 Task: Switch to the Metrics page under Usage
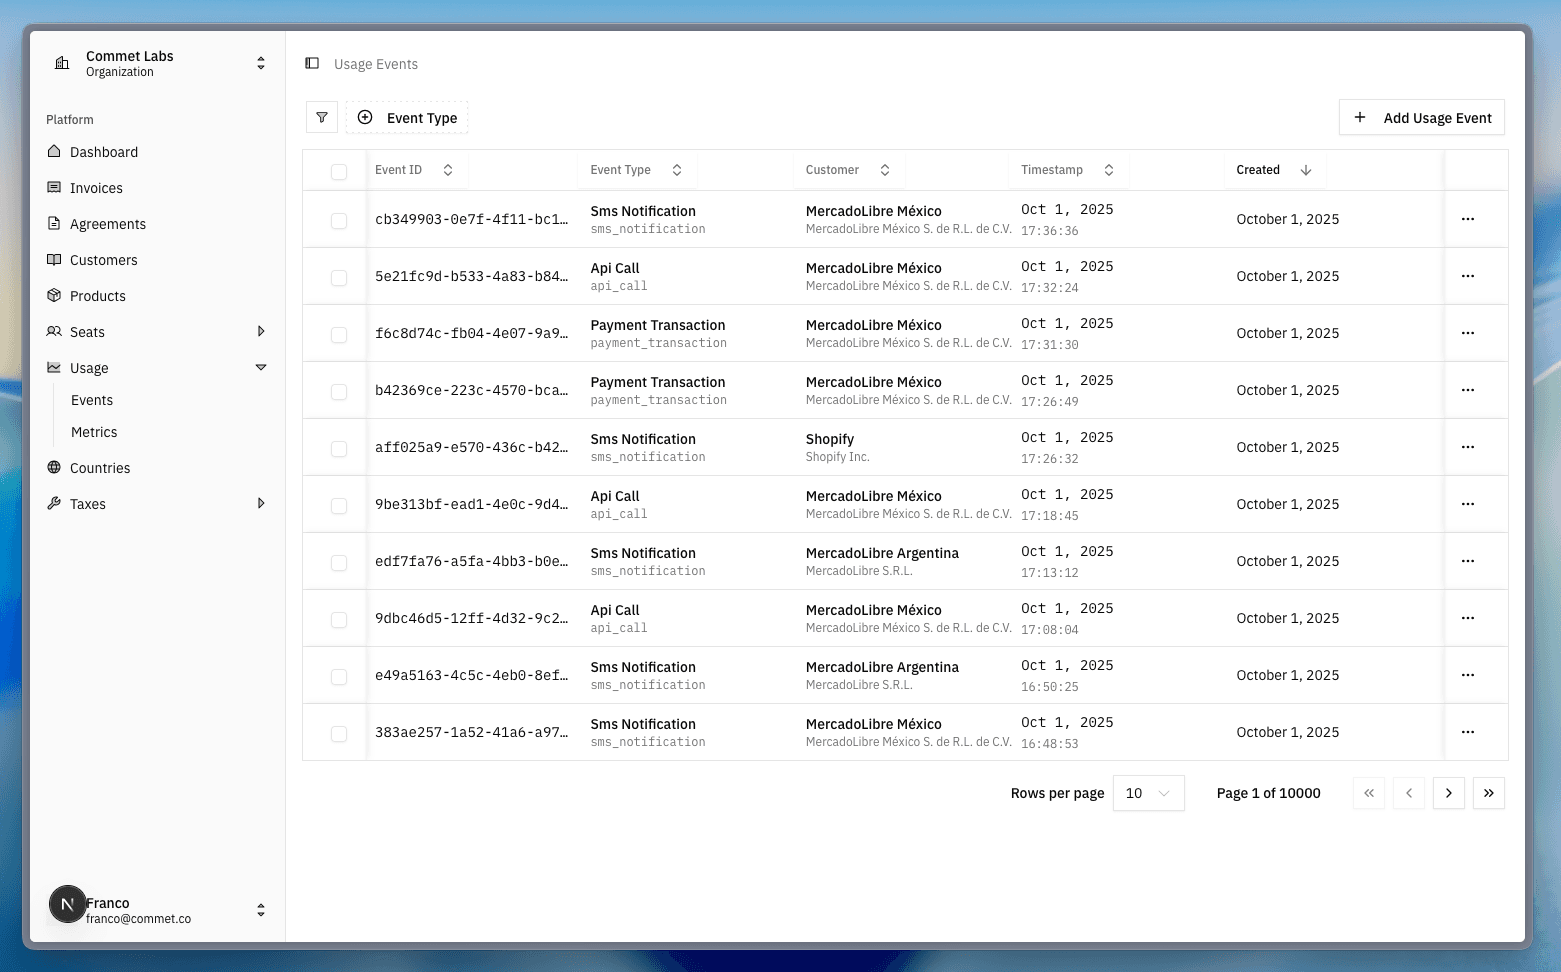point(94,432)
